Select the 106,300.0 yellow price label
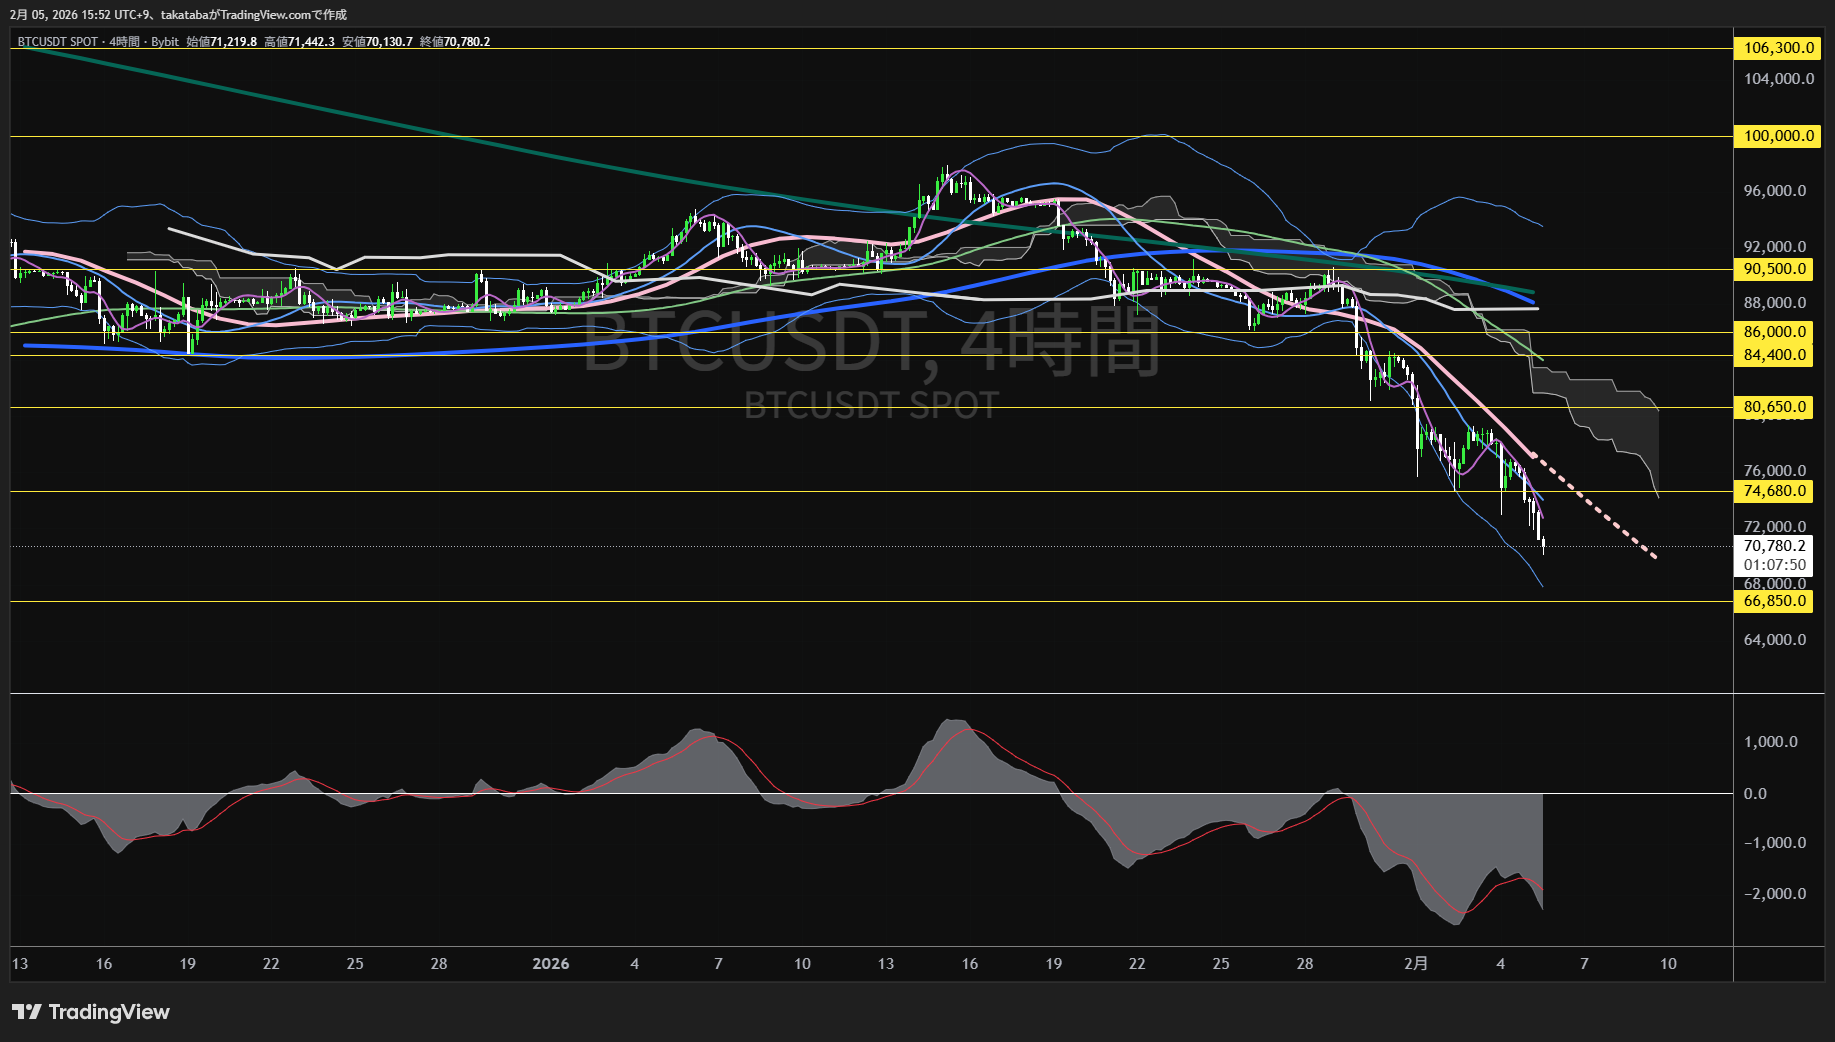The image size is (1835, 1042). click(x=1778, y=48)
